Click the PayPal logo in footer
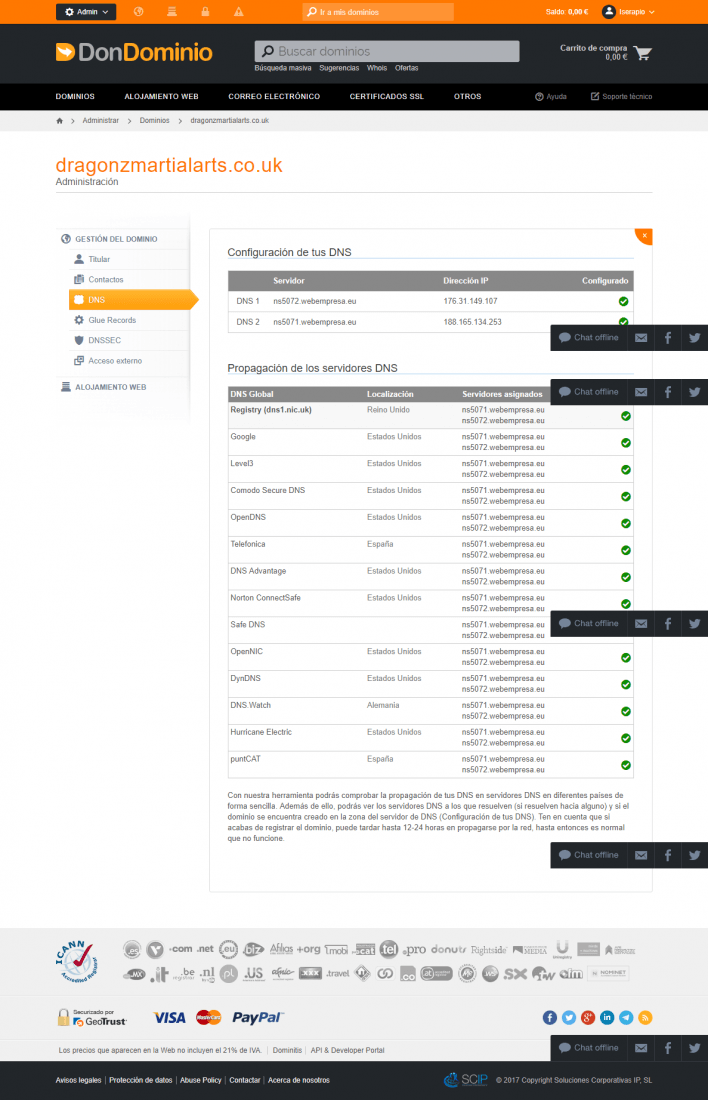The height and width of the screenshot is (1100, 708). tap(258, 1018)
